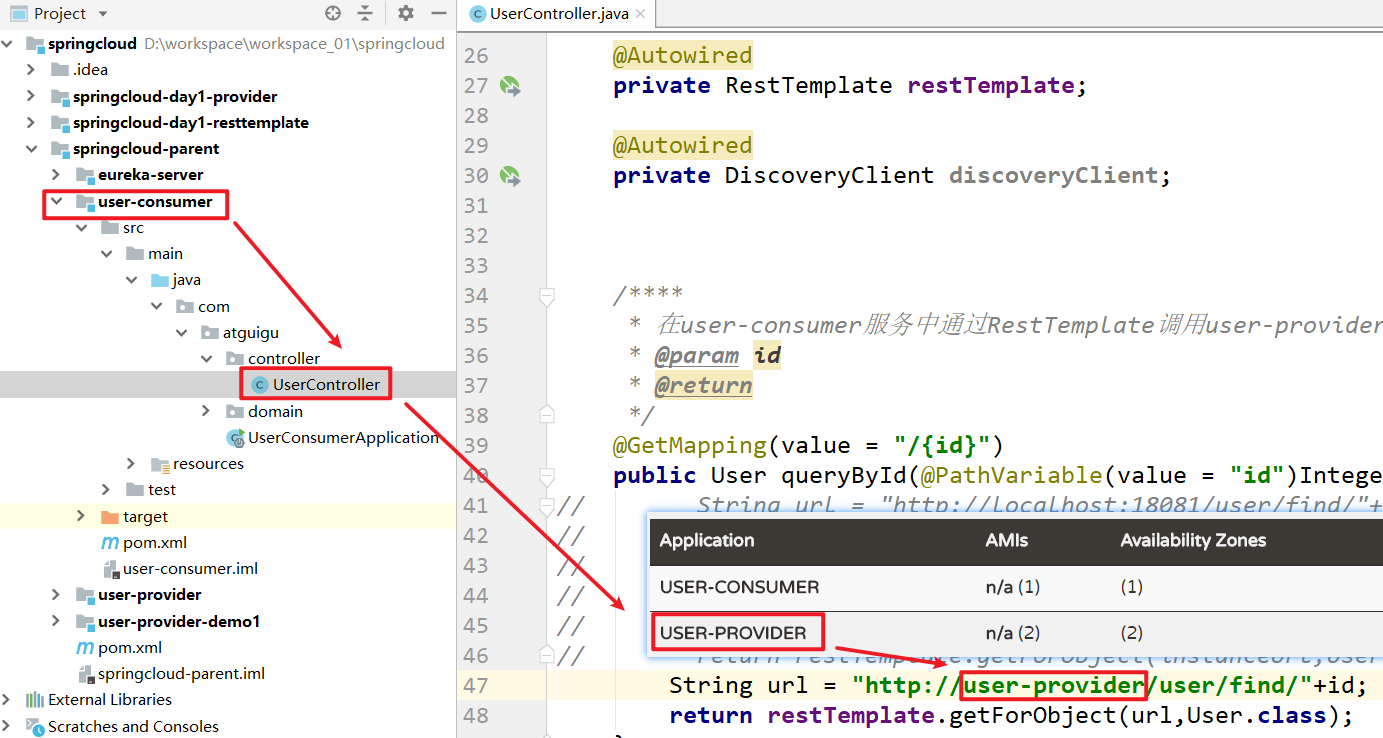Click the autowired bean gutter icon on line 30
Screen dimensions: 1383x738
510,176
